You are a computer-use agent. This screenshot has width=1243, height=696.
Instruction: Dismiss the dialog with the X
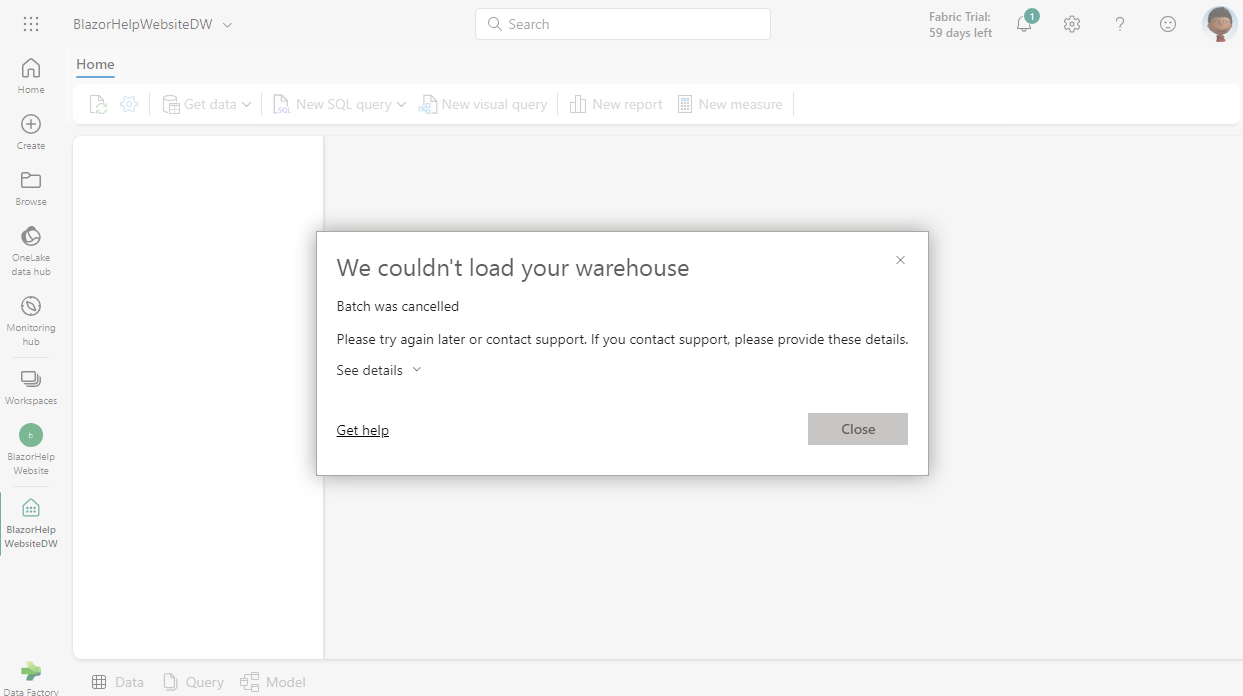click(900, 260)
